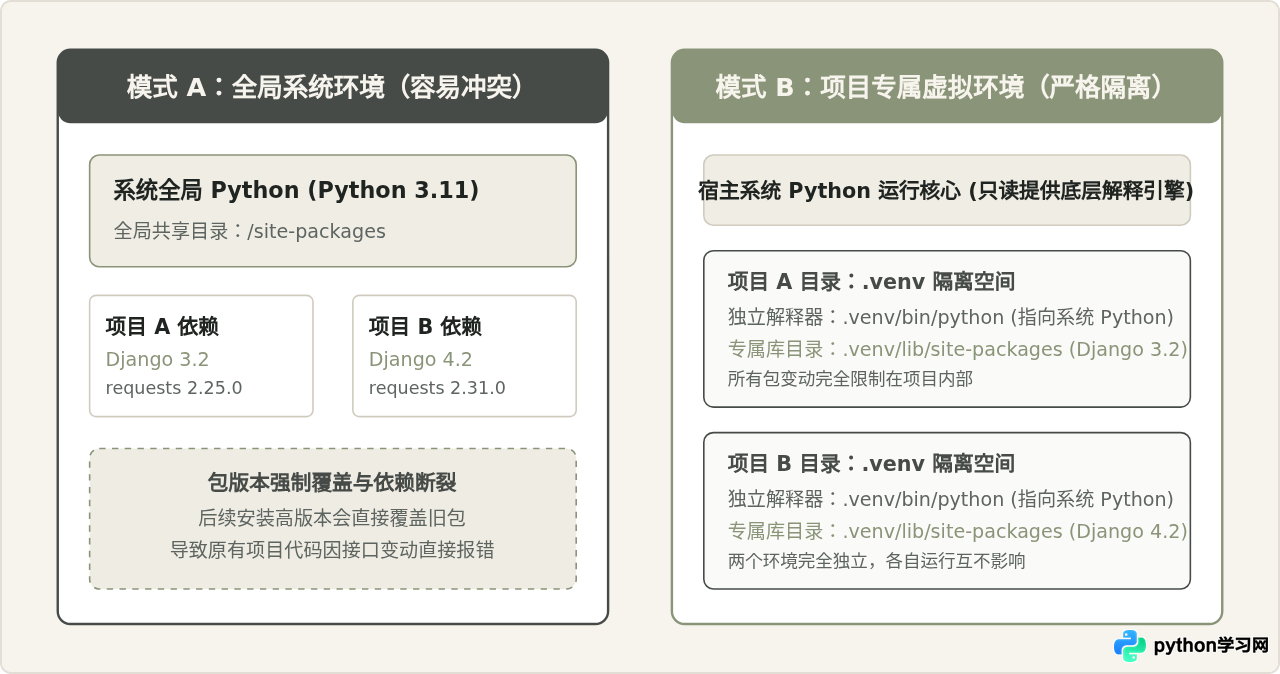Click '专属库目录' line mentioning Django 3.2
Screen dimensions: 1280x674
957,349
